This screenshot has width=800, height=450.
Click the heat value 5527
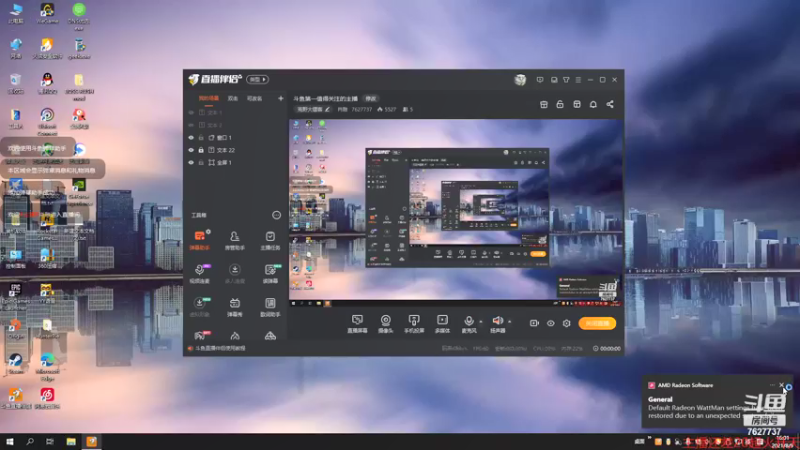click(x=390, y=109)
